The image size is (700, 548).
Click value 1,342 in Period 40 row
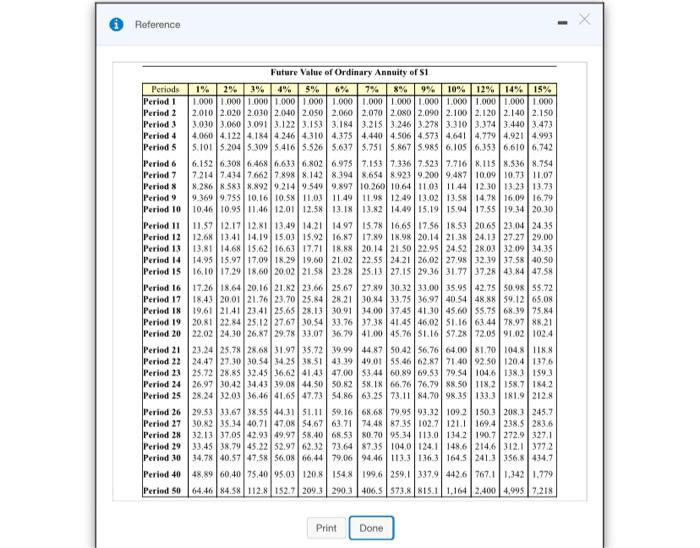pyautogui.click(x=513, y=474)
